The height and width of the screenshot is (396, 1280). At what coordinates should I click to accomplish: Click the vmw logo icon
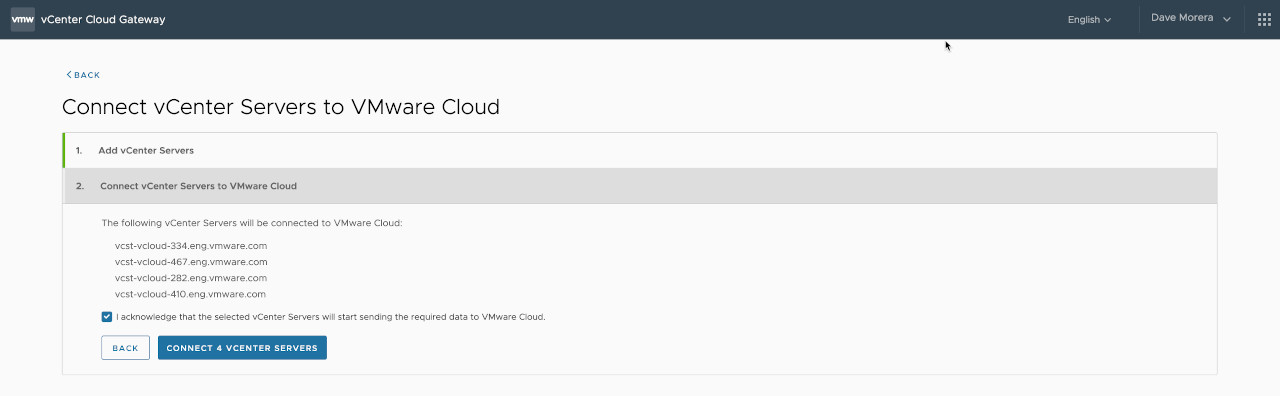[23, 19]
